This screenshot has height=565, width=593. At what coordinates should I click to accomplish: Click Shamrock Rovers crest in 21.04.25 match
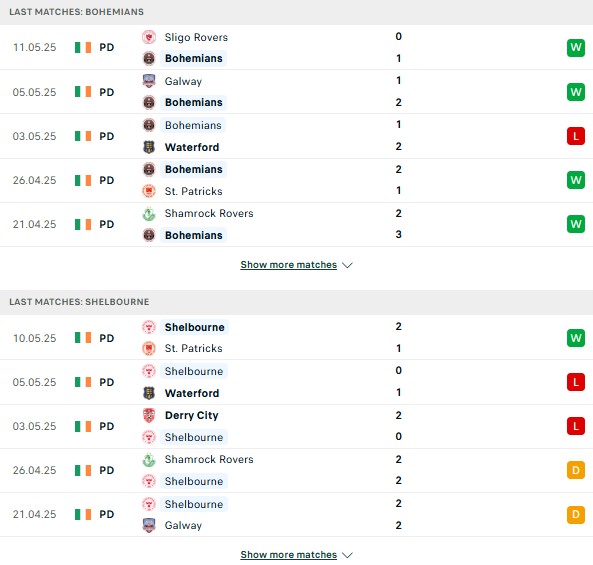149,214
